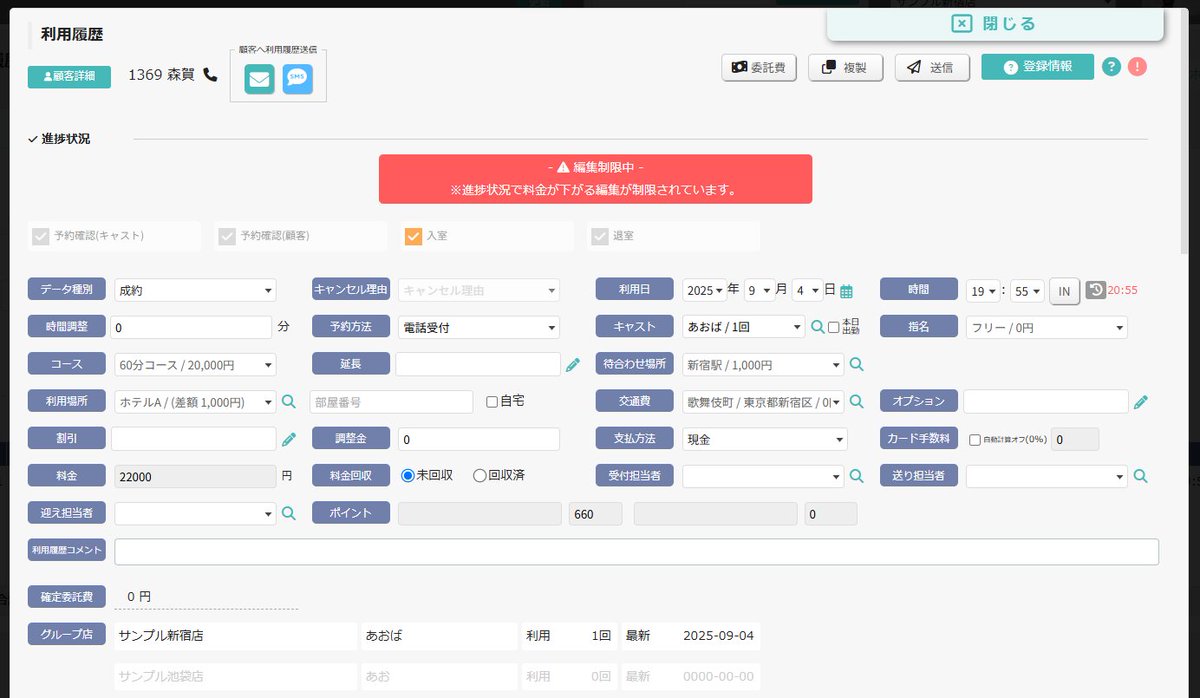Click inside the 利用履歴コメント input field
Viewport: 1200px width, 698px height.
[600, 551]
